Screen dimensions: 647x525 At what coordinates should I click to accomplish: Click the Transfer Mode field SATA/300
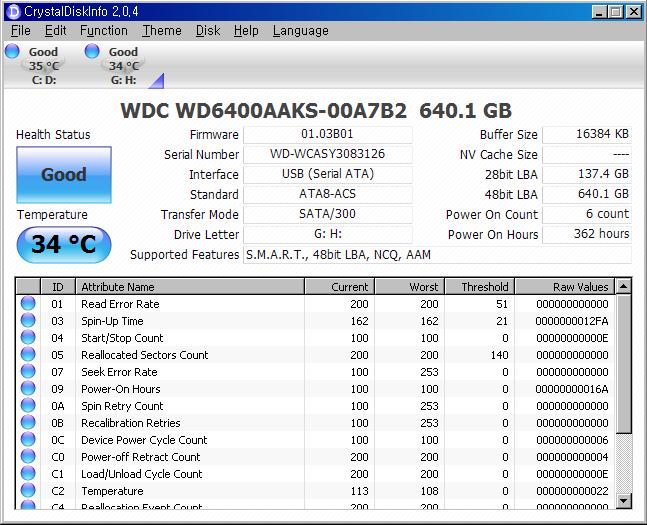tap(328, 214)
